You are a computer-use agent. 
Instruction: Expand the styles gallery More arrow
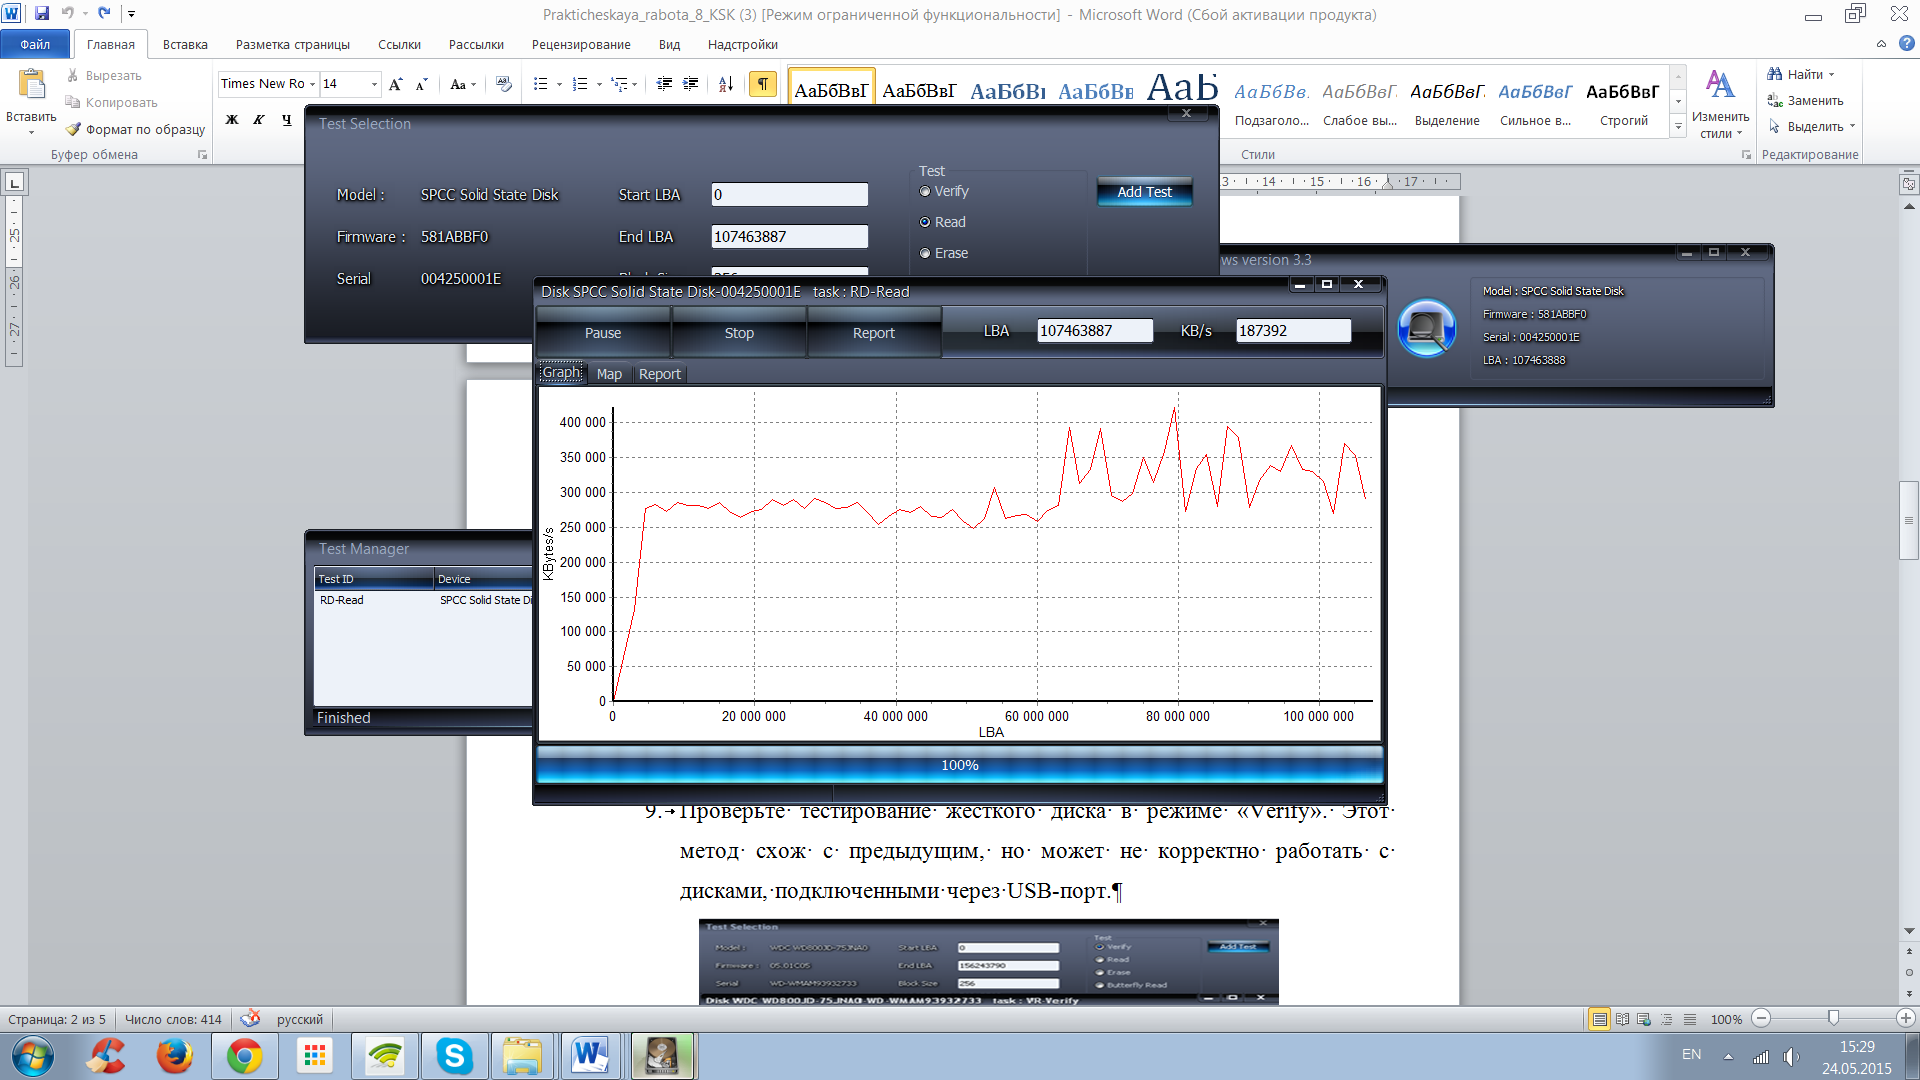pyautogui.click(x=1678, y=126)
